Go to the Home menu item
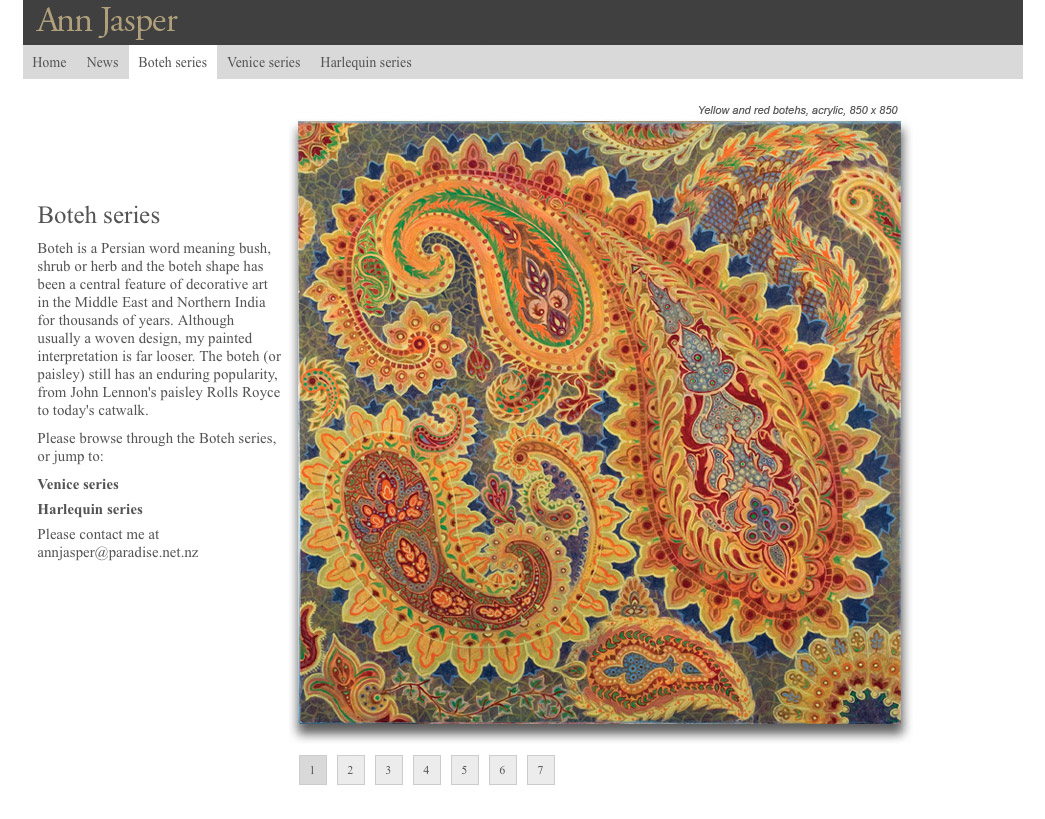The image size is (1045, 819). click(49, 62)
